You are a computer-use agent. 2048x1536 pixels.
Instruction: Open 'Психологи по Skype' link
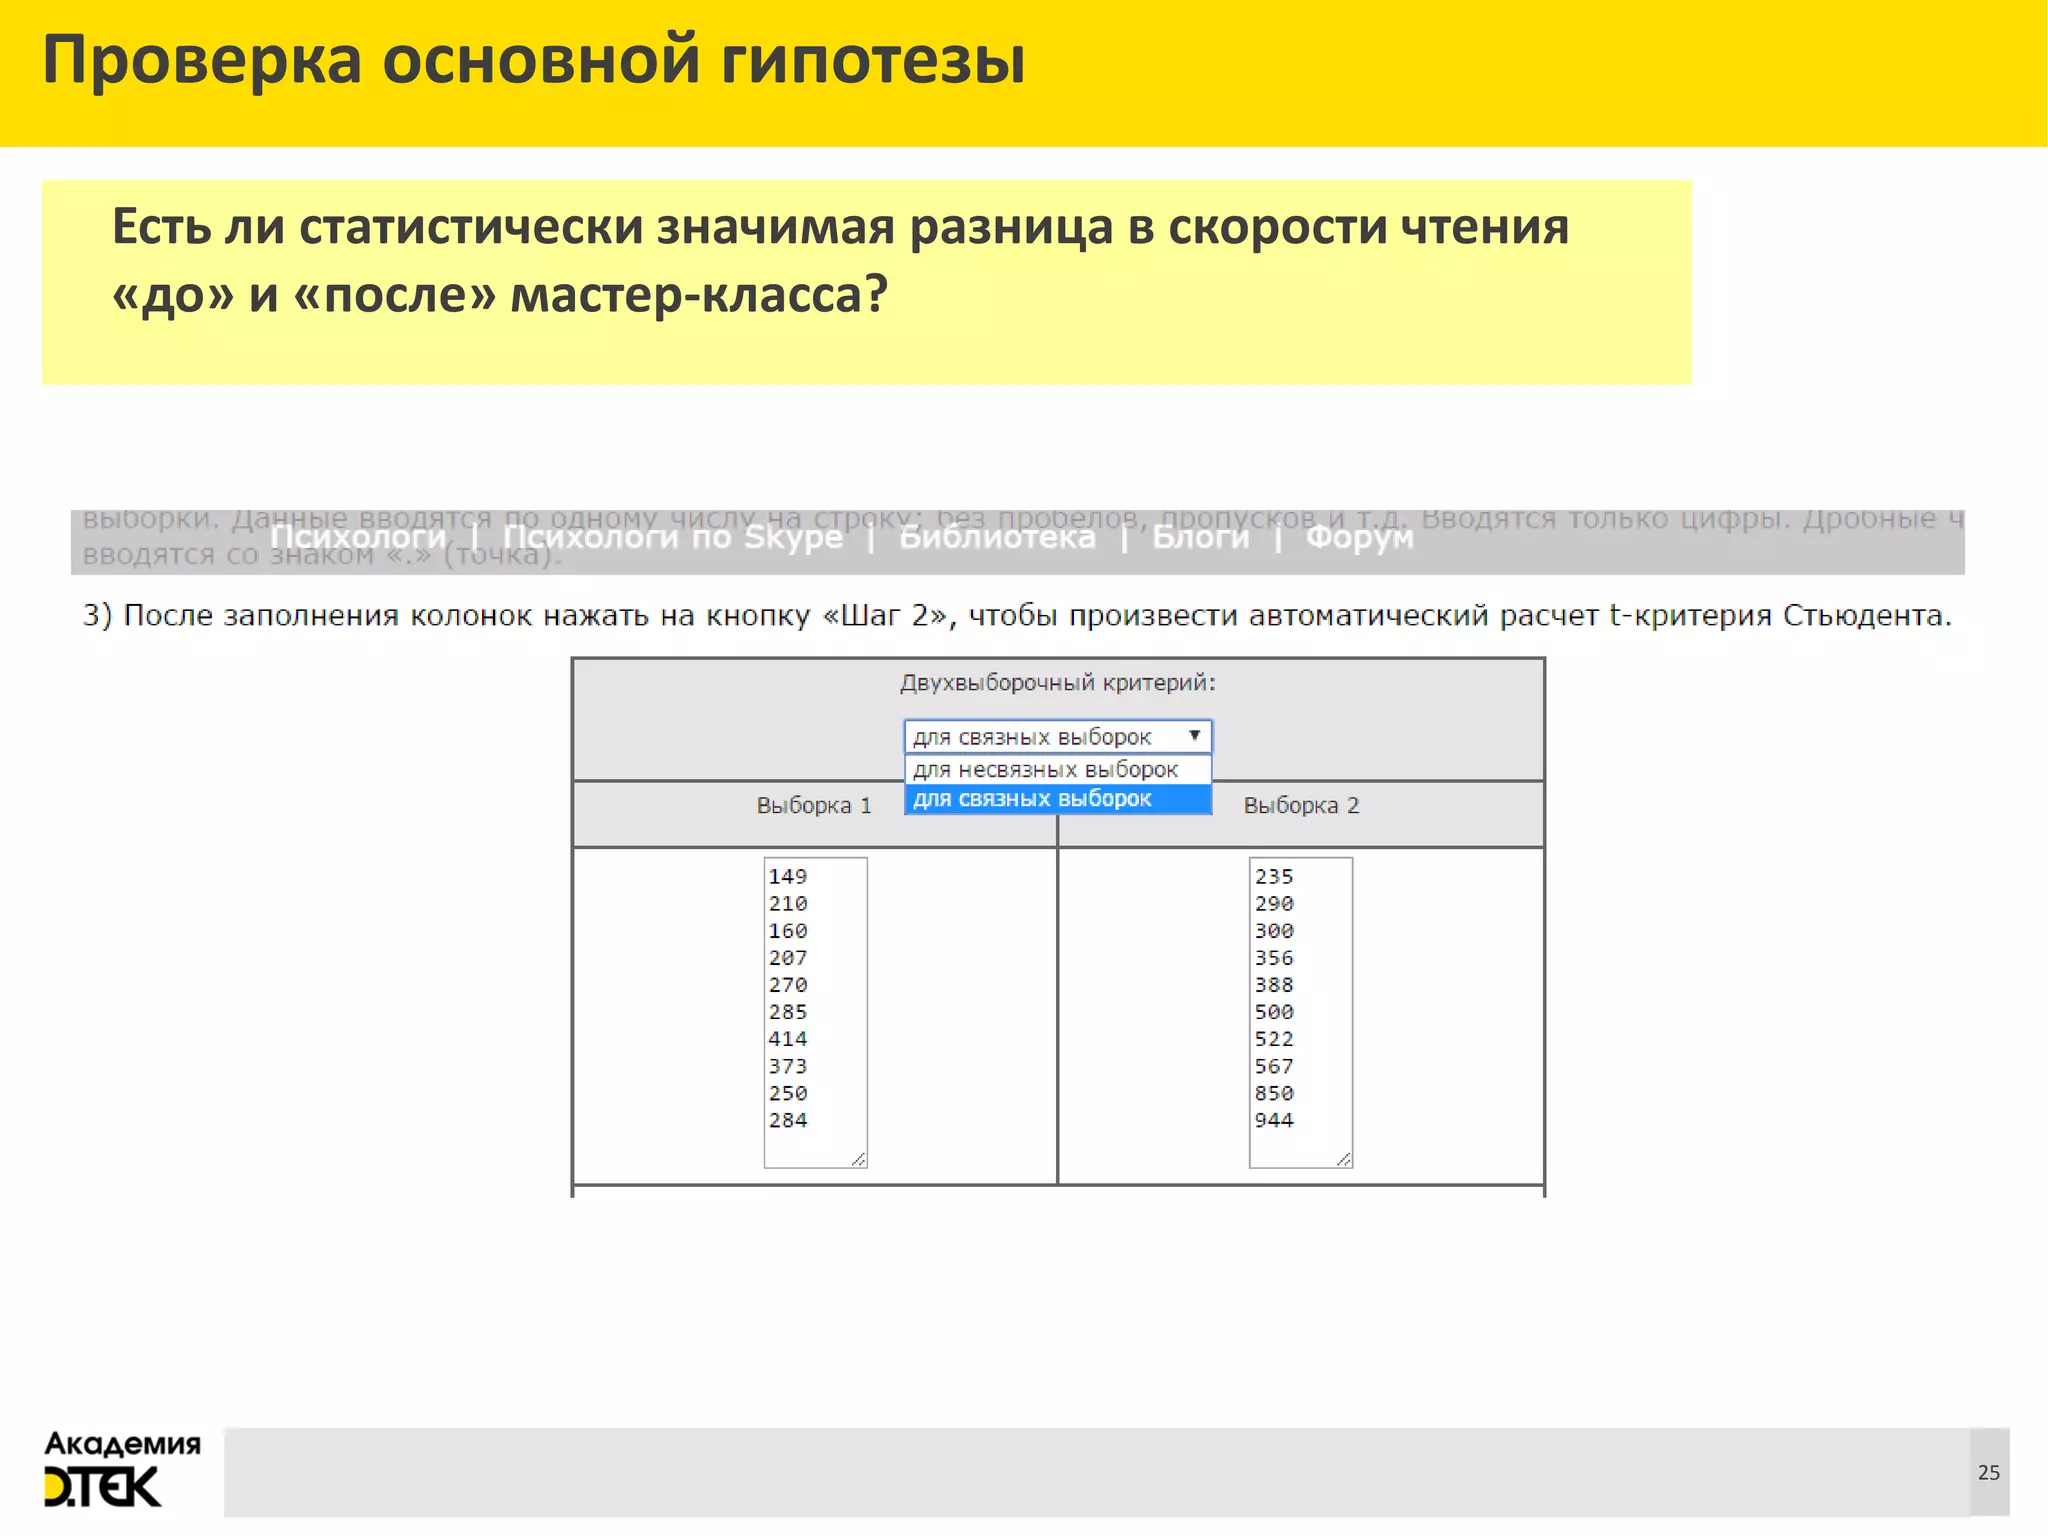click(x=672, y=537)
